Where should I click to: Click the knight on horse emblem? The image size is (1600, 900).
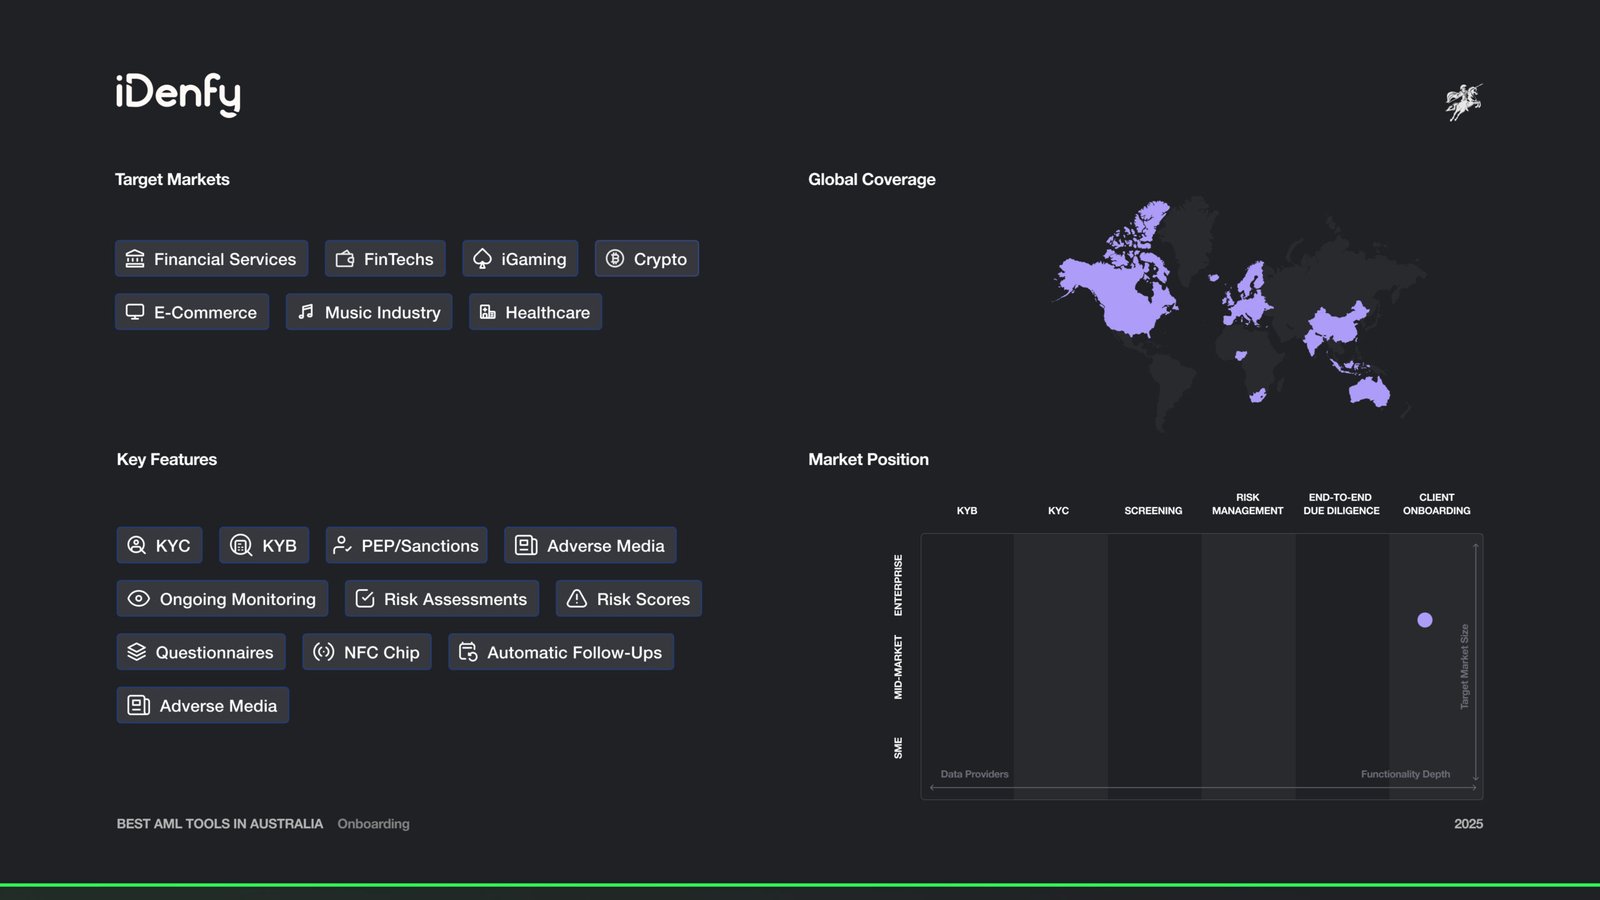point(1464,102)
